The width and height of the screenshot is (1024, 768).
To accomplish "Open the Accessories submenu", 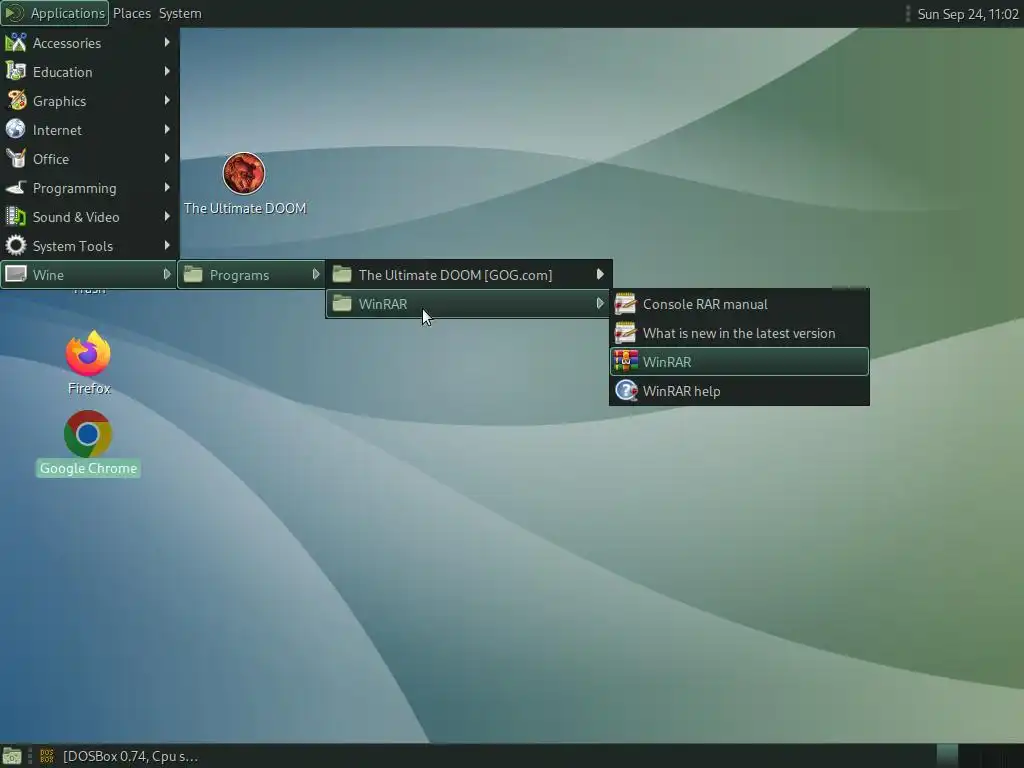I will pos(89,43).
